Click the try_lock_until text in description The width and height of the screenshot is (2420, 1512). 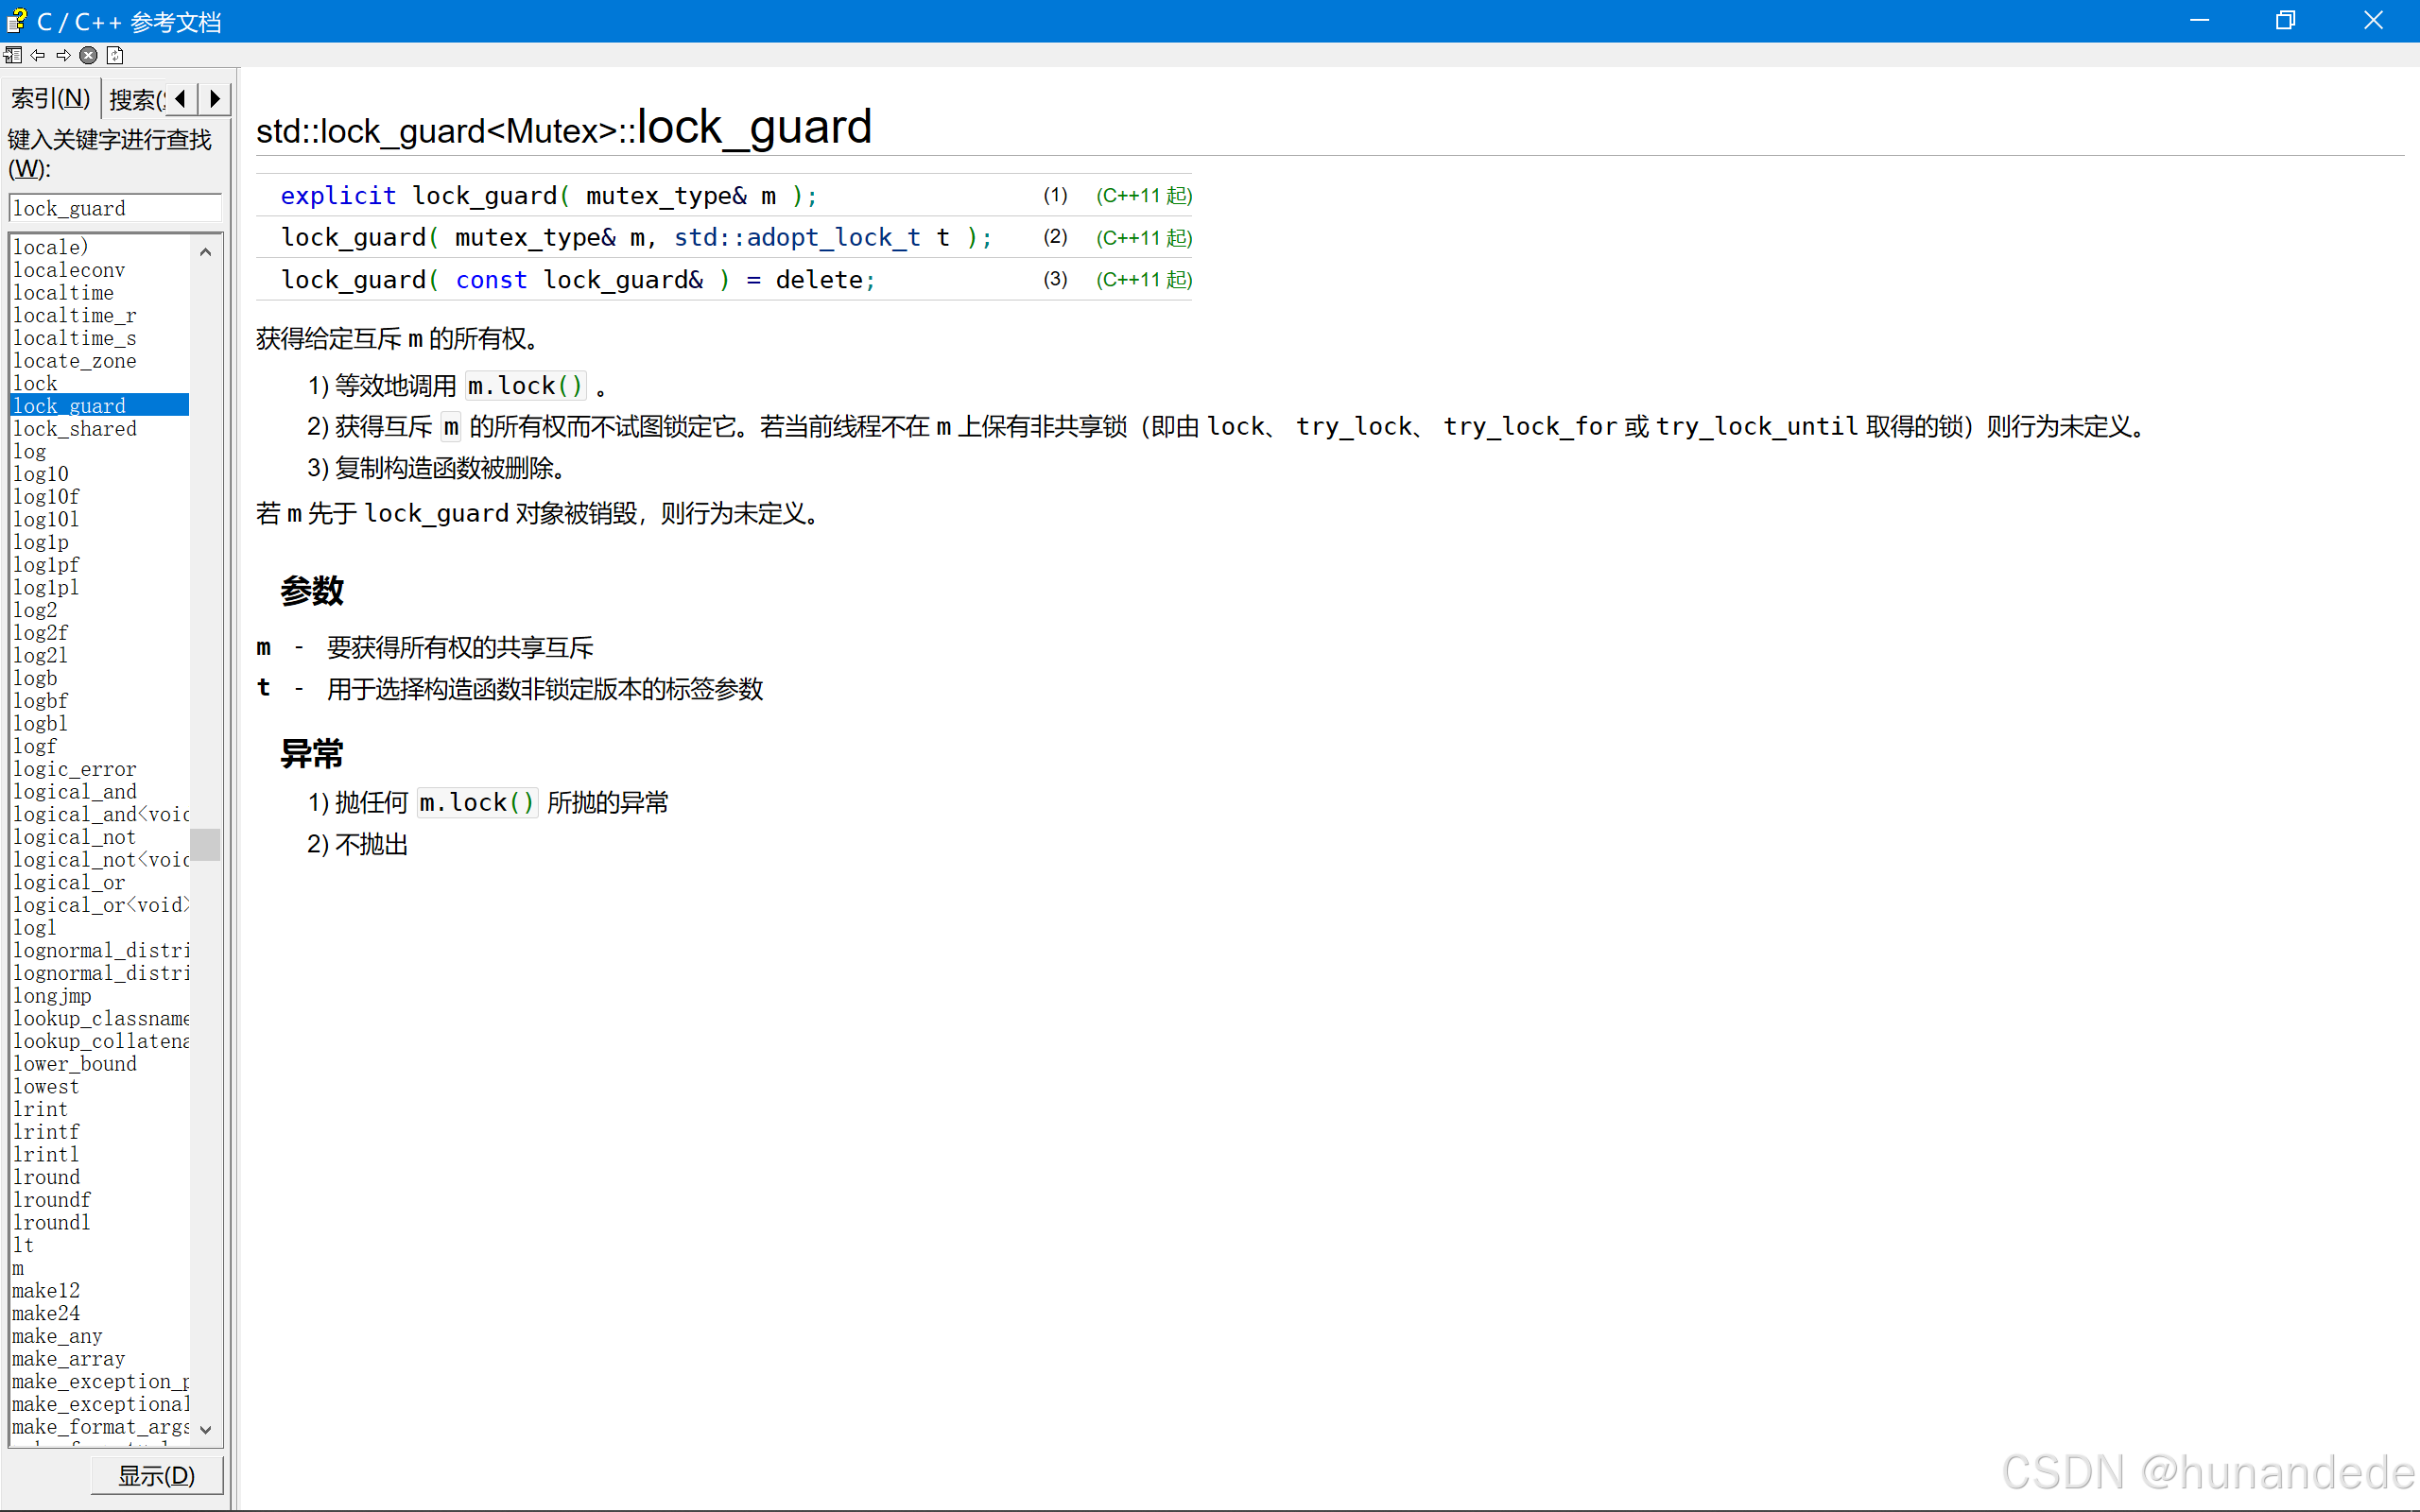[1757, 427]
